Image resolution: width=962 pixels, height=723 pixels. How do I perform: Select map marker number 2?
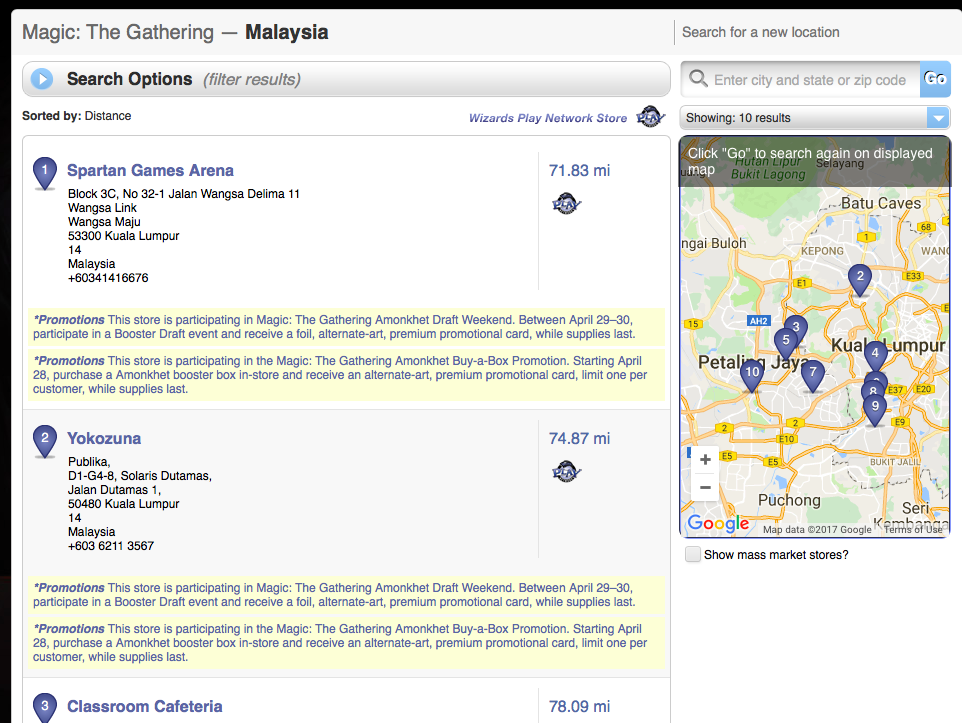860,279
